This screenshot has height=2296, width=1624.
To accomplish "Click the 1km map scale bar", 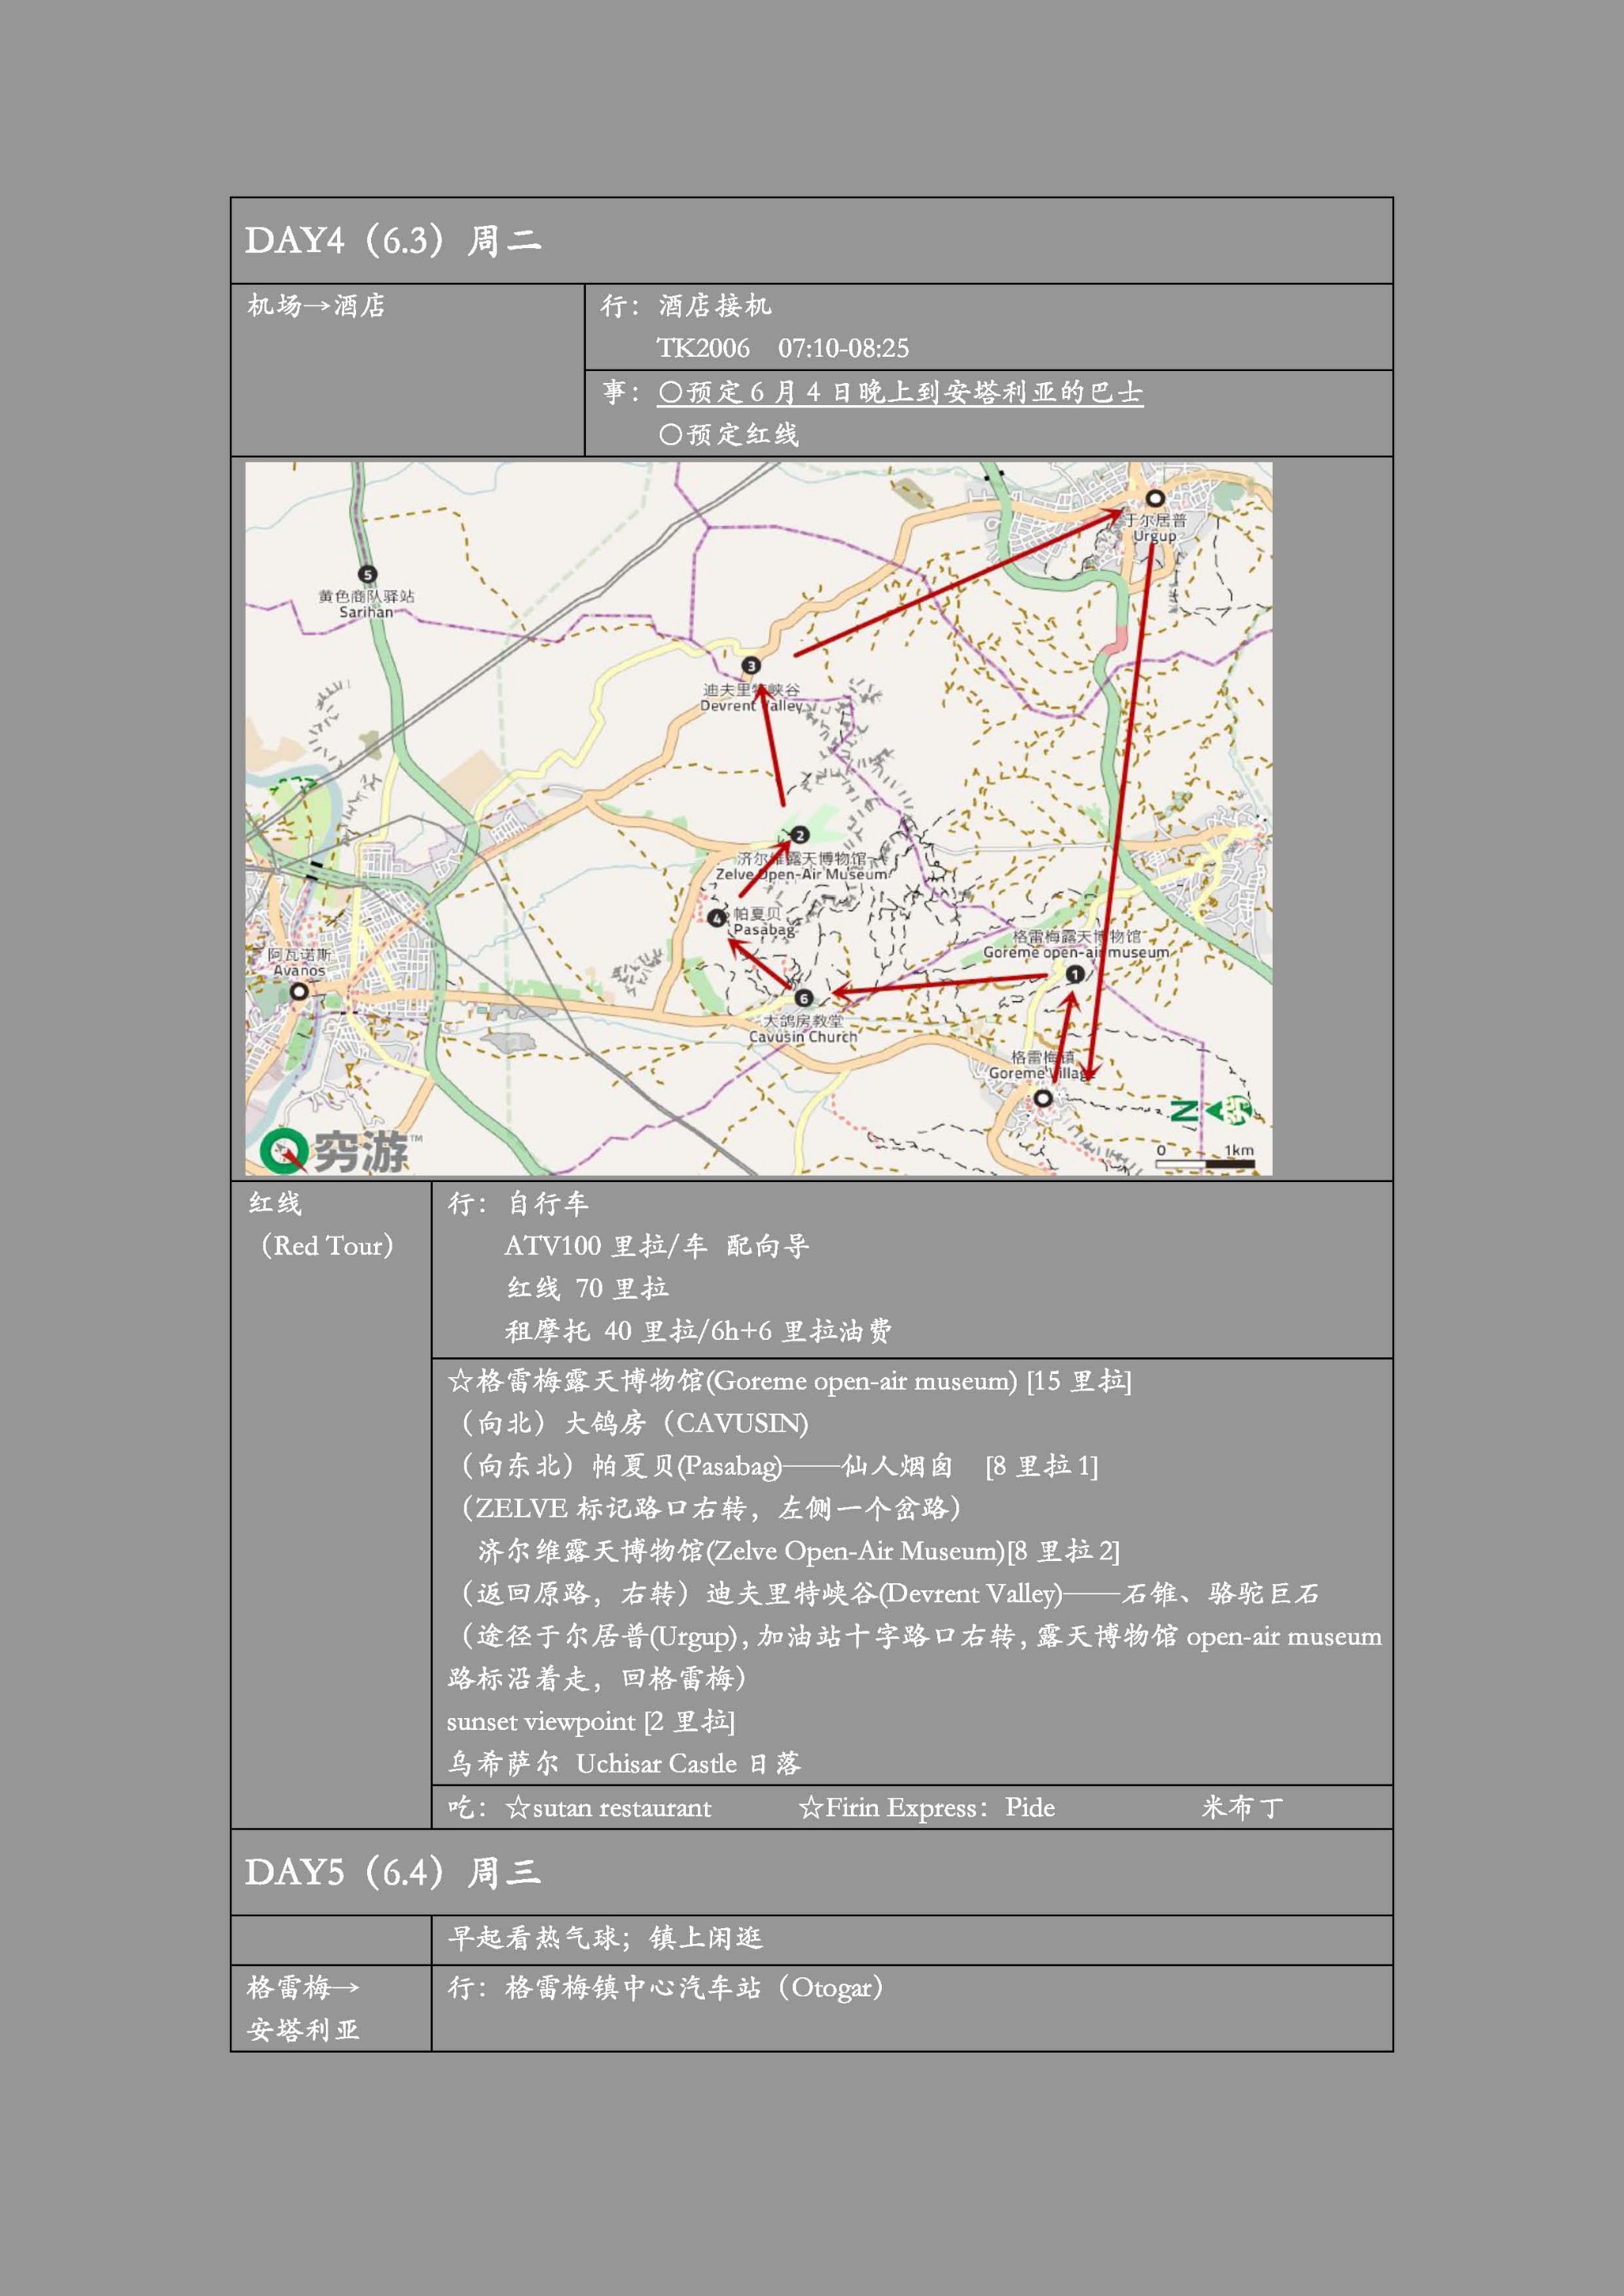I will (1206, 1162).
